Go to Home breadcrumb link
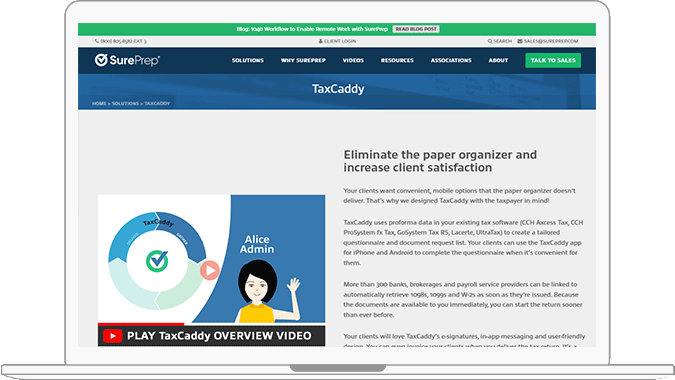The width and height of the screenshot is (675, 380). click(x=99, y=103)
